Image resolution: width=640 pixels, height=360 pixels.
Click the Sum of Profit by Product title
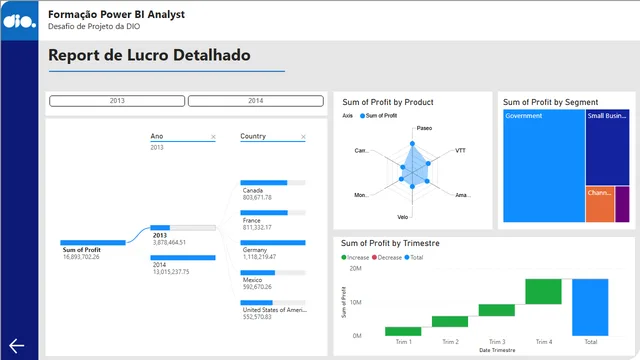tap(388, 102)
